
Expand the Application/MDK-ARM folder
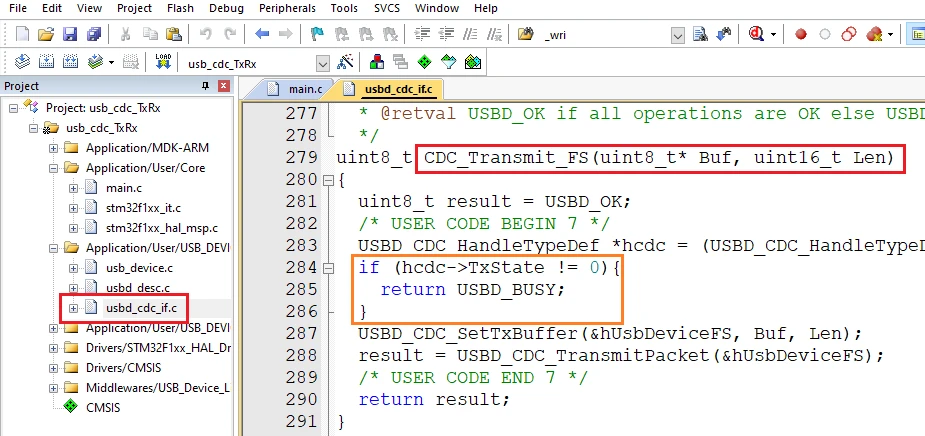[x=53, y=148]
